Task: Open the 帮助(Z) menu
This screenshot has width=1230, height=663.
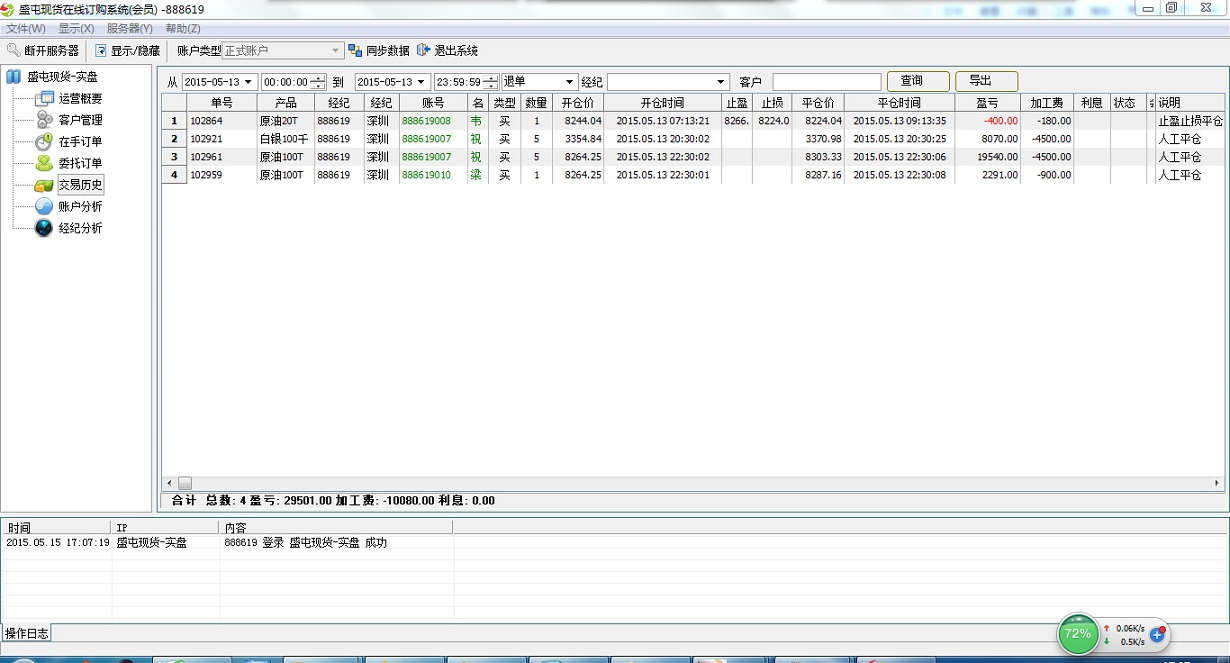Action: (182, 29)
